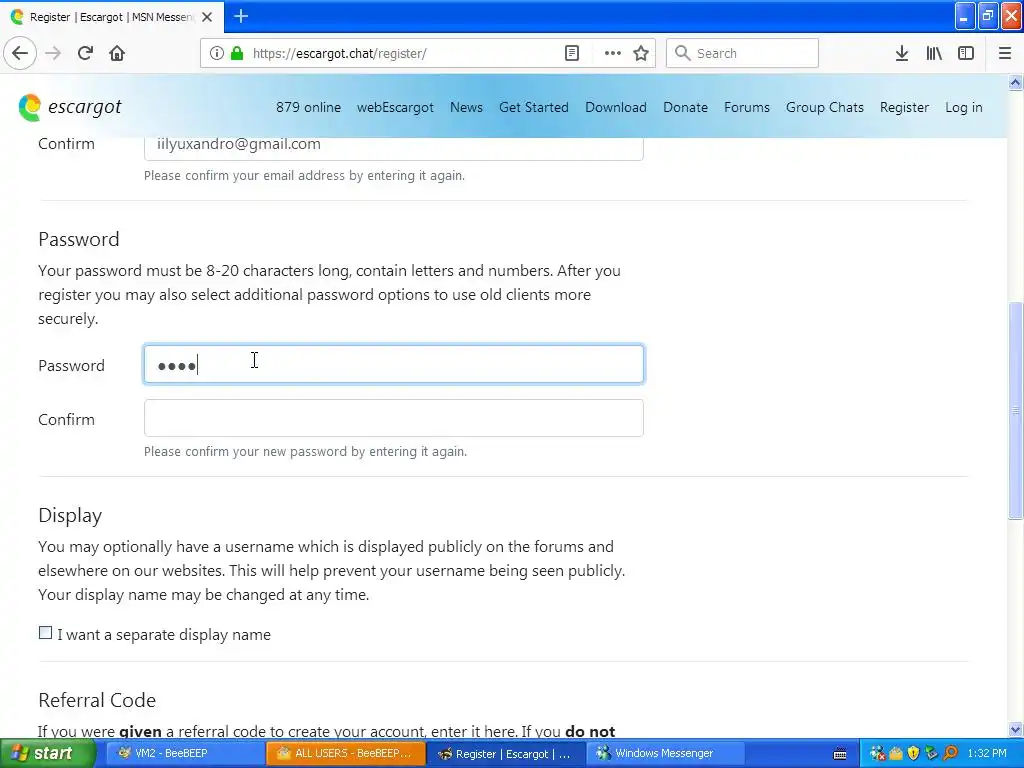Image resolution: width=1024 pixels, height=768 pixels.
Task: Switch to ALL USERS - BeeBEEP taskbar window
Action: point(345,753)
